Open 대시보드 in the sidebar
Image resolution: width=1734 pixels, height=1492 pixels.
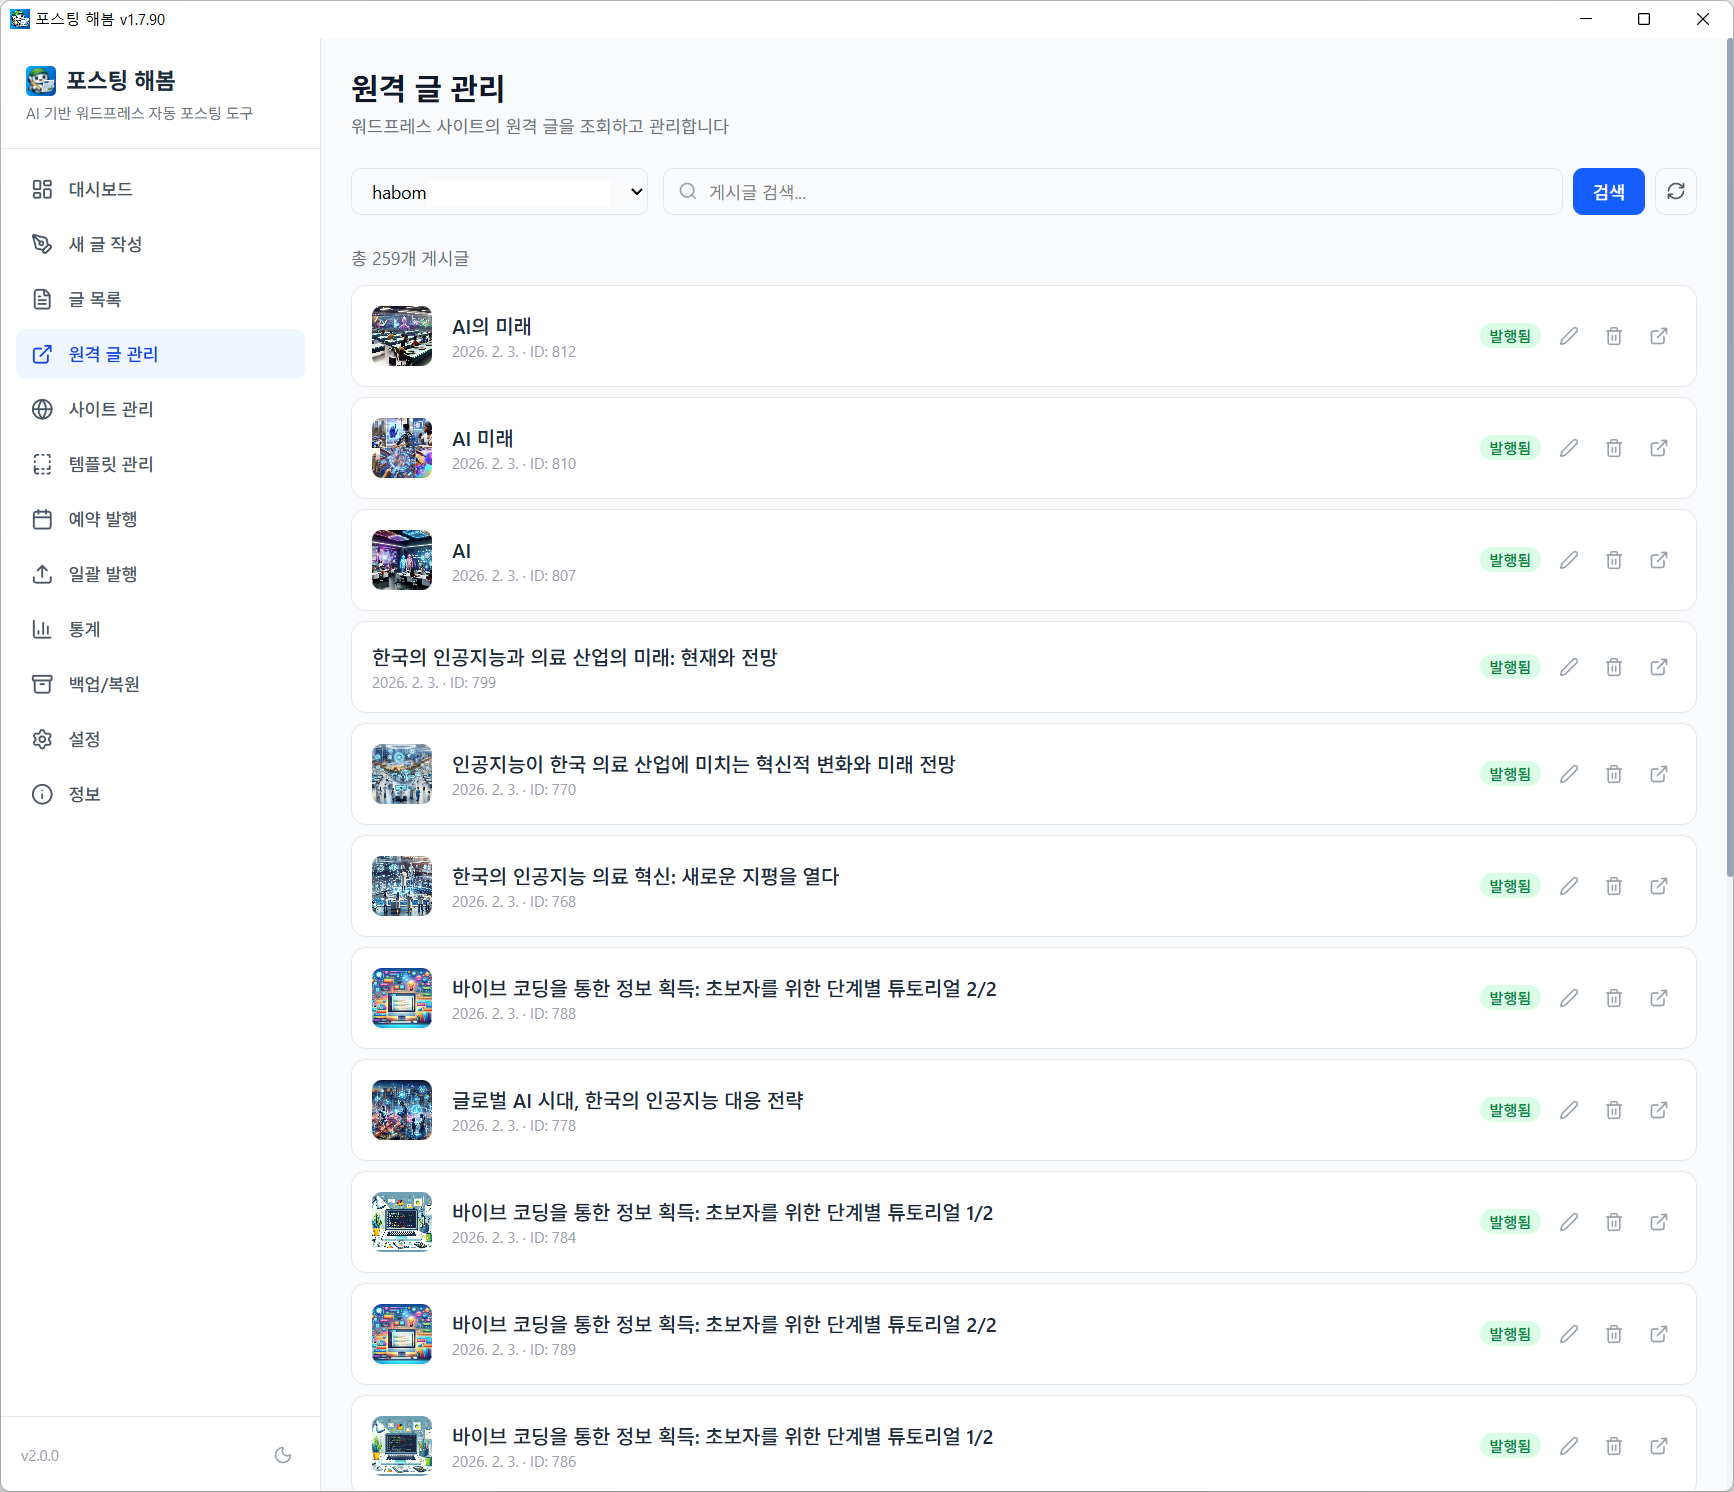(100, 189)
